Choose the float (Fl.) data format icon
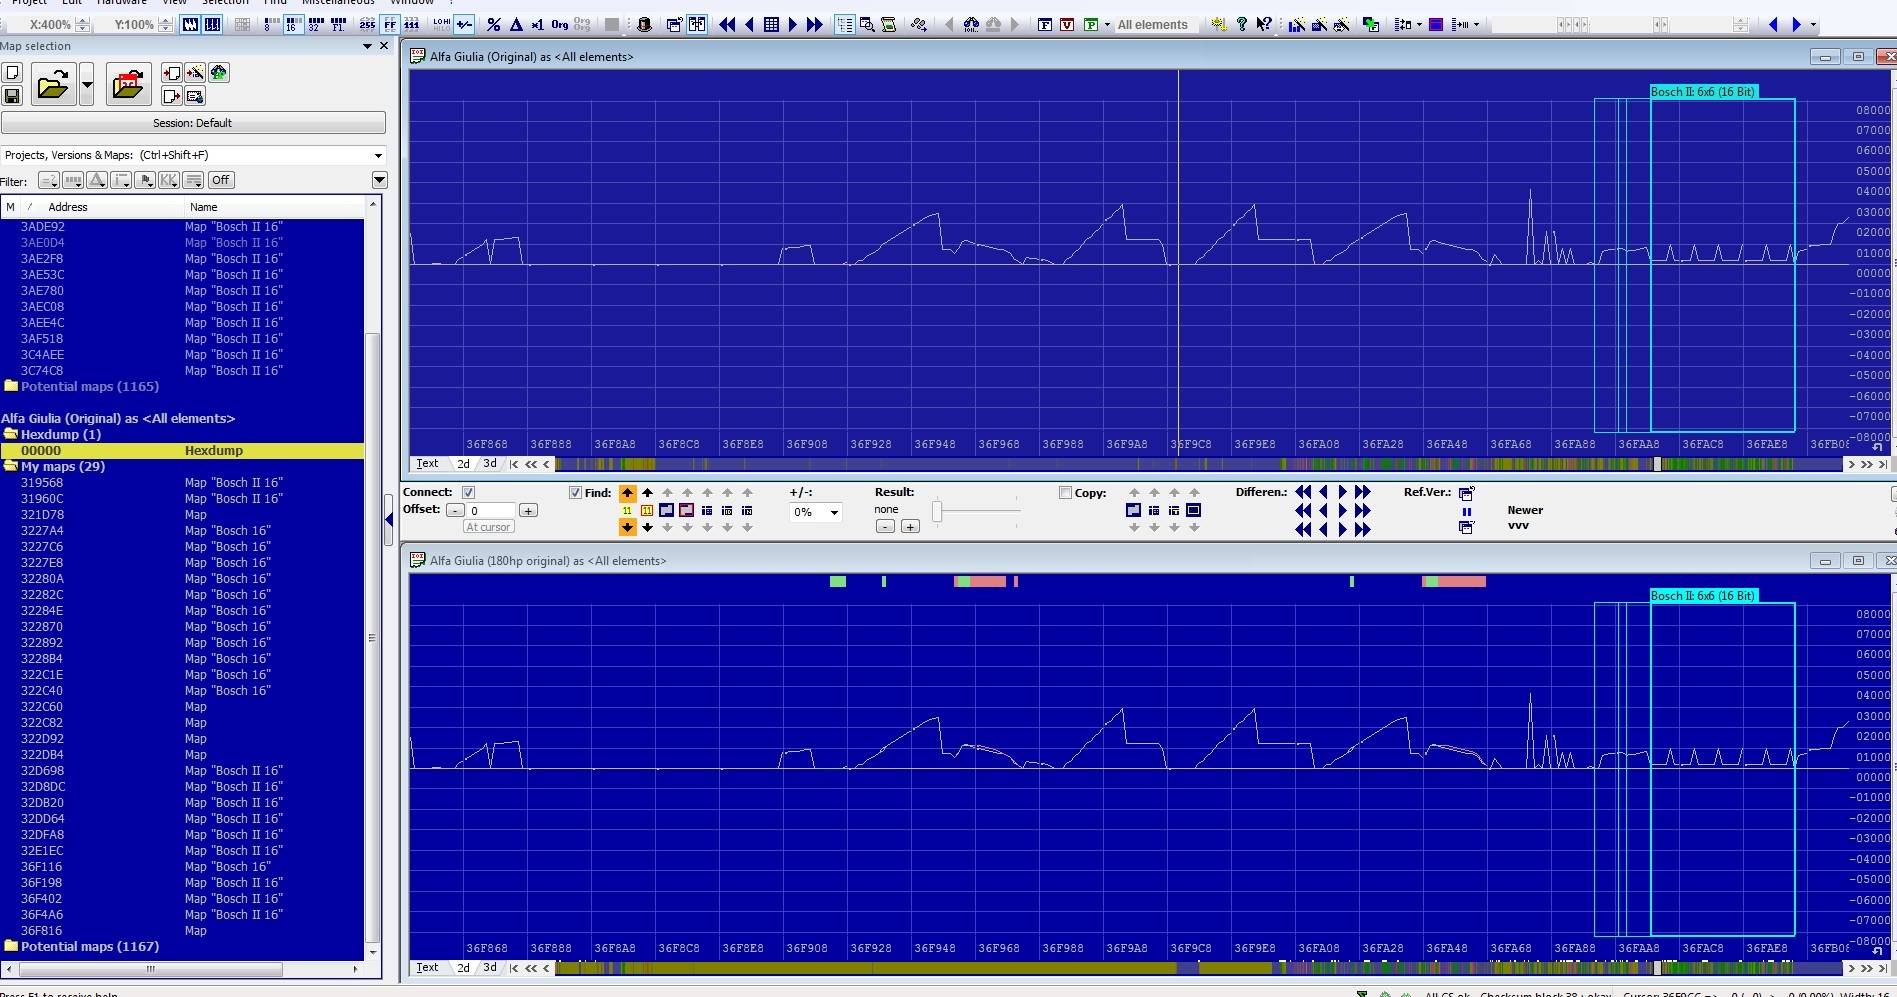1897x997 pixels. pos(337,24)
